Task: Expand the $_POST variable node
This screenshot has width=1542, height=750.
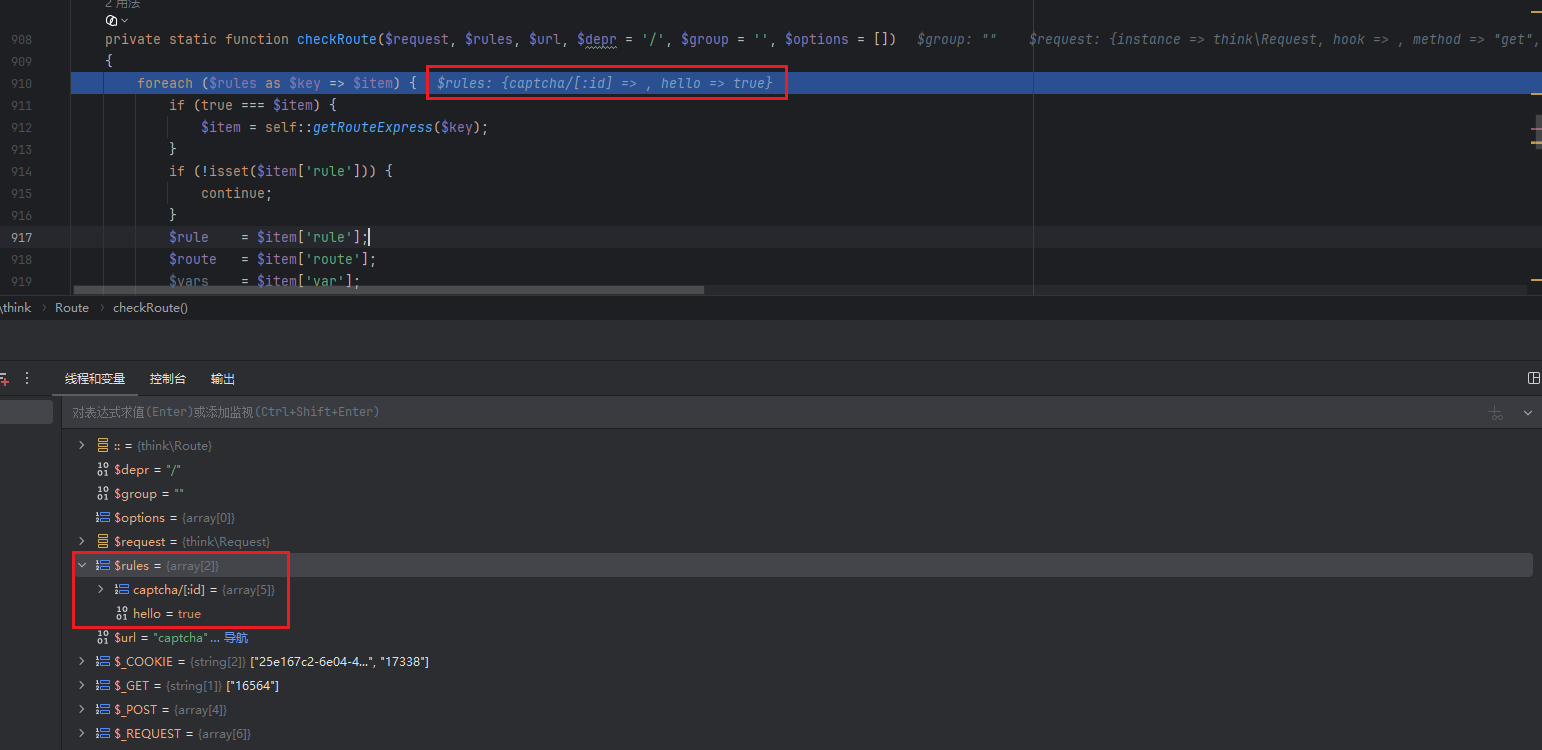Action: point(82,709)
